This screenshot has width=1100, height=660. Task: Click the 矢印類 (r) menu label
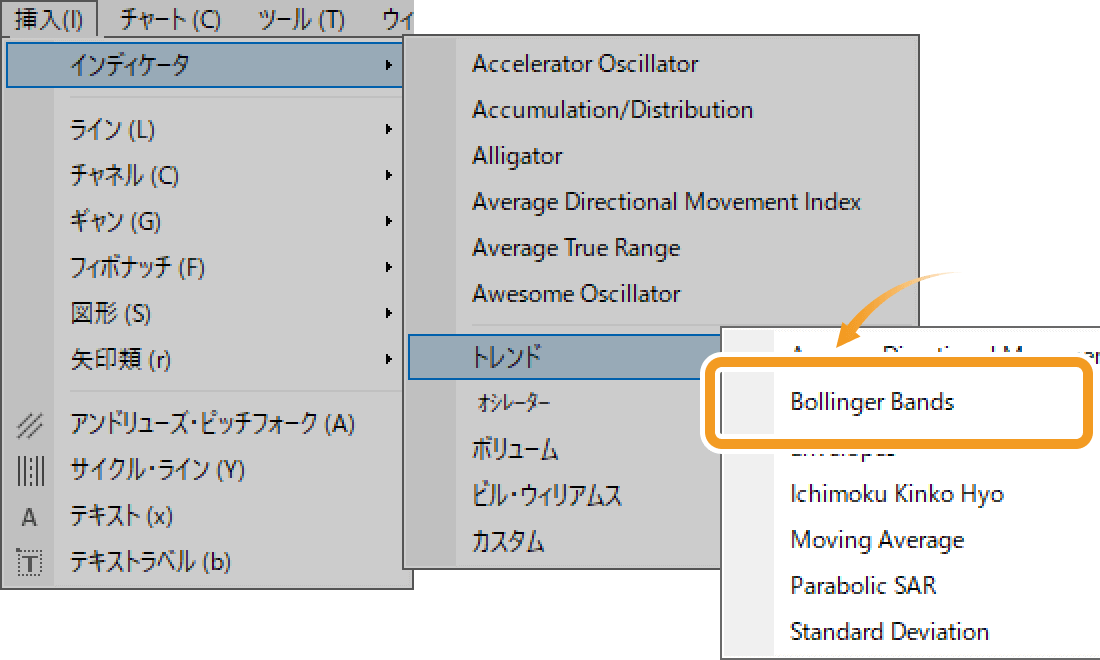[x=120, y=359]
